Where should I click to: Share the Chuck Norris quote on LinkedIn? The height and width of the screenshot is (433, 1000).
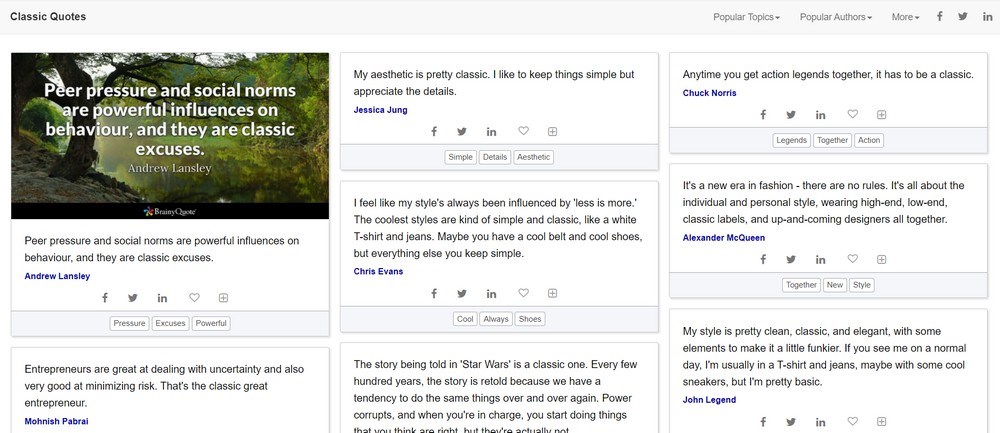point(820,115)
